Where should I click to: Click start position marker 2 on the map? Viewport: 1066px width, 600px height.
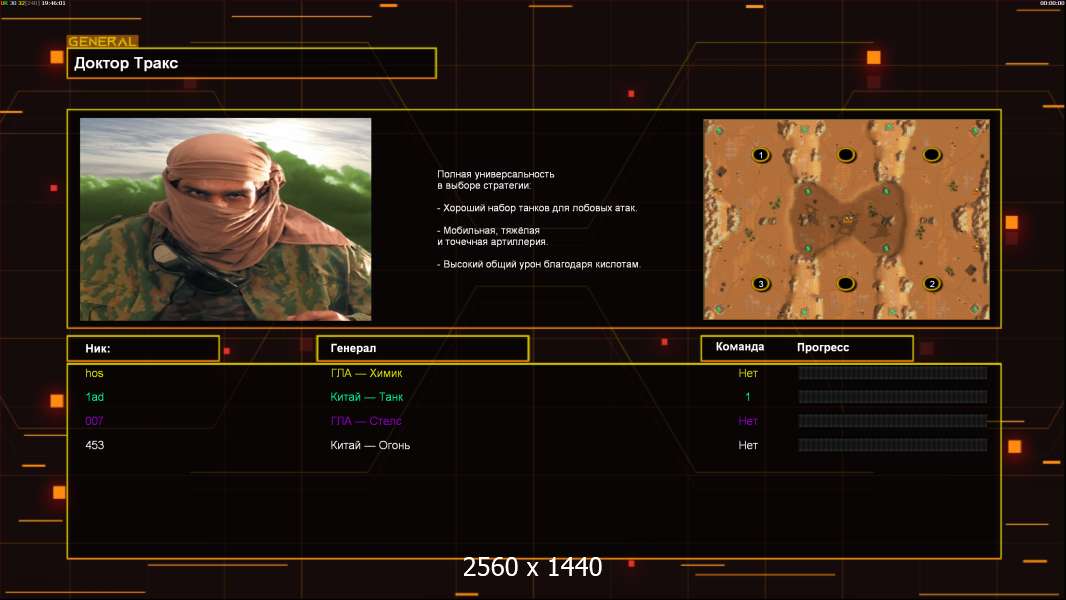pyautogui.click(x=932, y=284)
